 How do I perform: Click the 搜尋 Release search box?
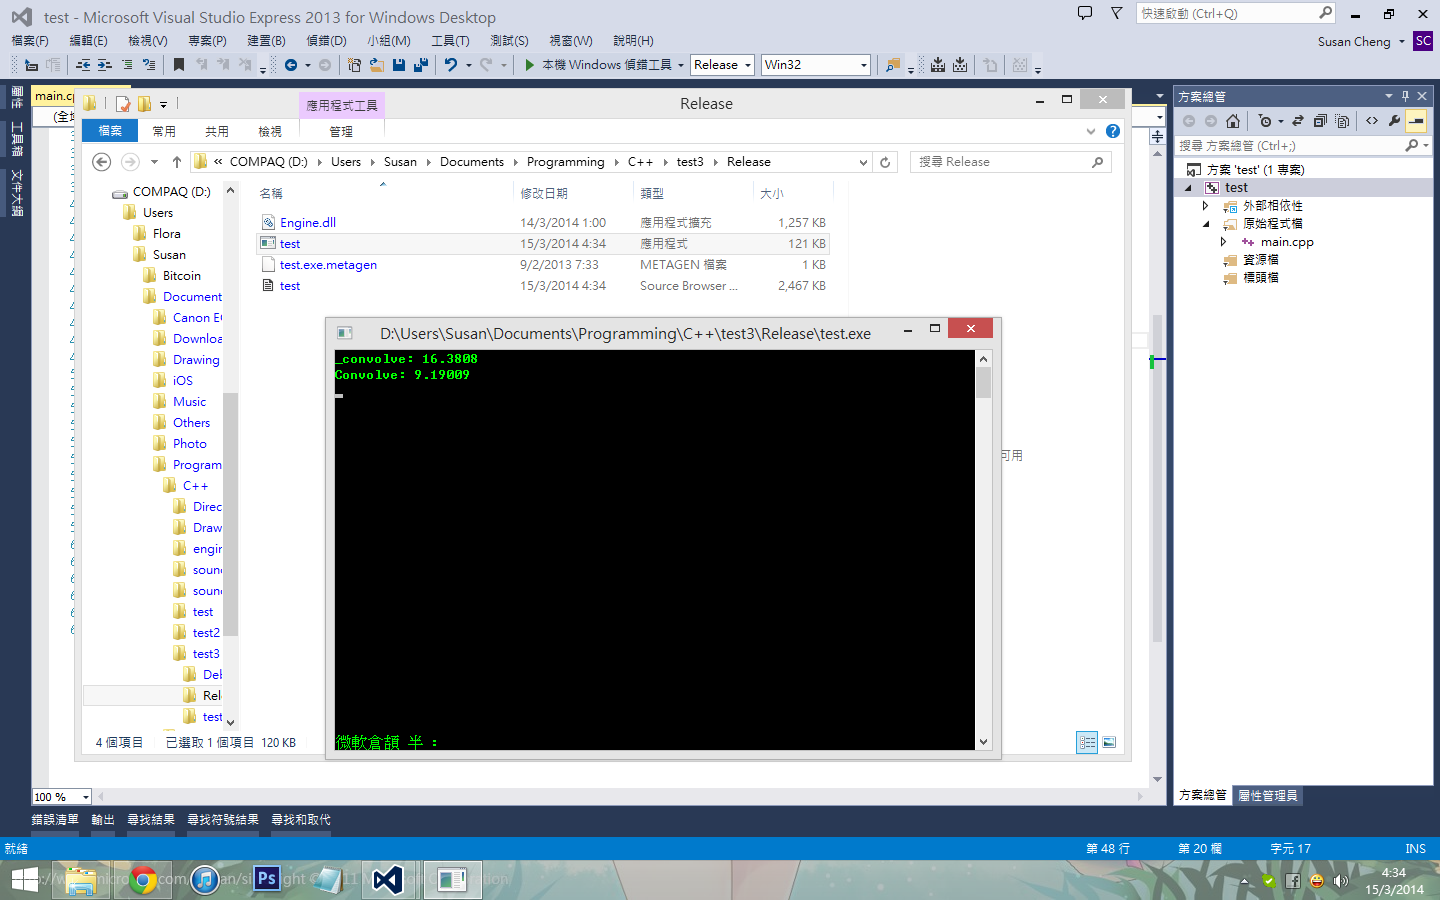click(x=1010, y=162)
